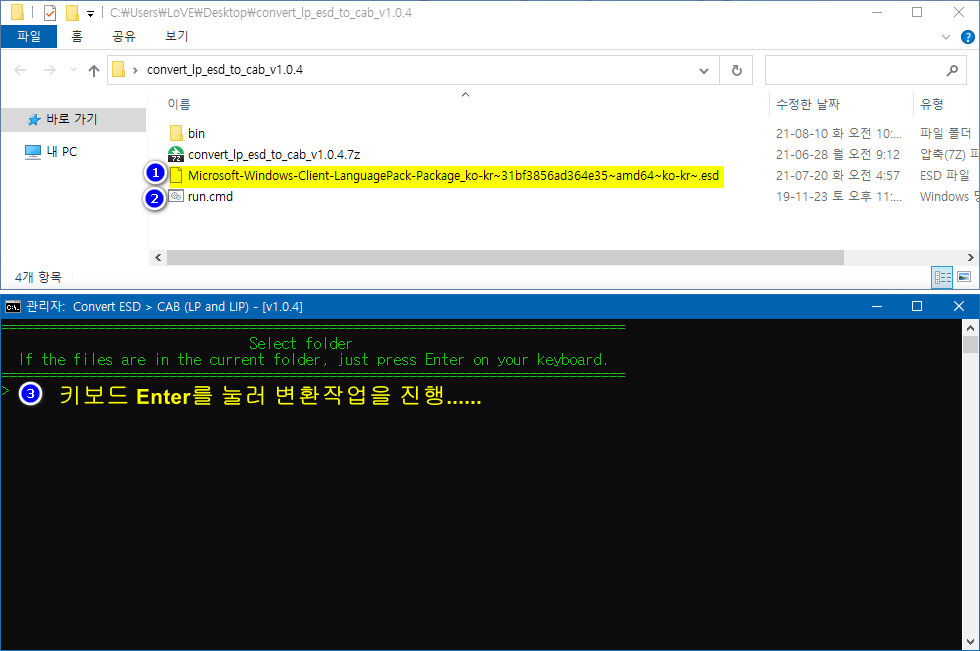Select convert_lp_esd_to_cab_v1.0.4.7z archive
Image resolution: width=980 pixels, height=651 pixels.
[274, 154]
